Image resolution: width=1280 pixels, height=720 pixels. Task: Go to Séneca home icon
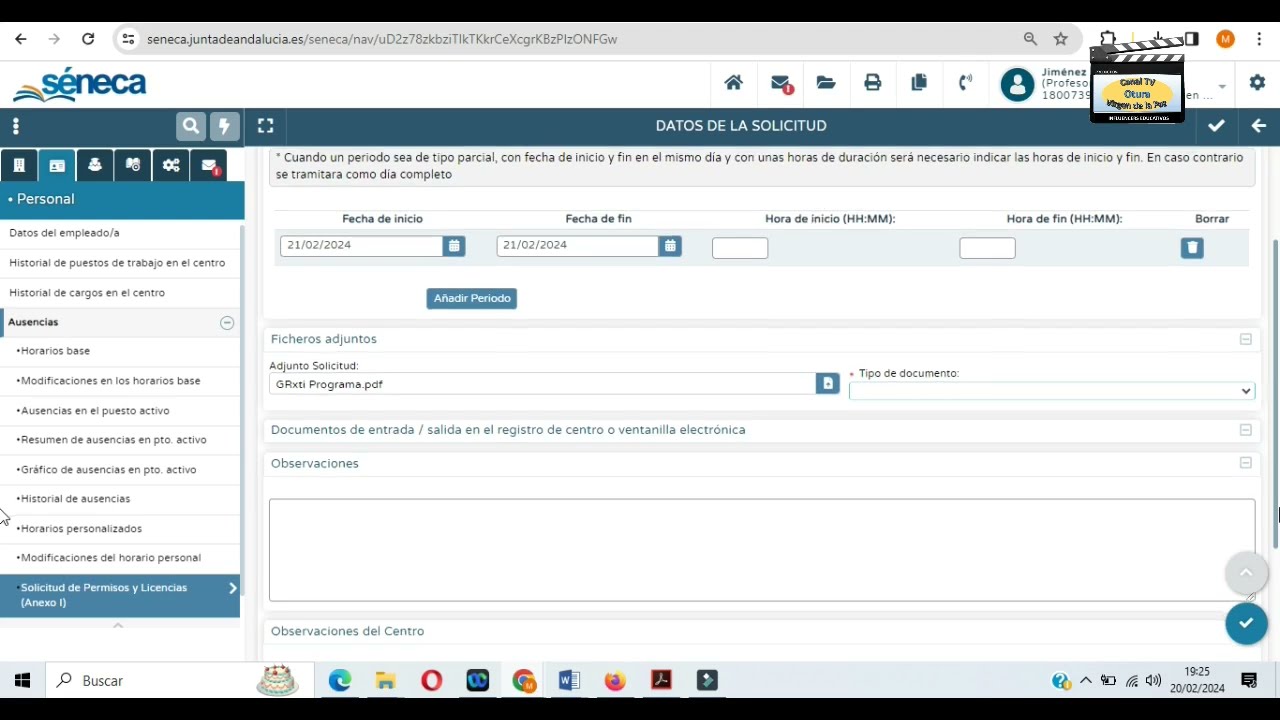point(734,83)
